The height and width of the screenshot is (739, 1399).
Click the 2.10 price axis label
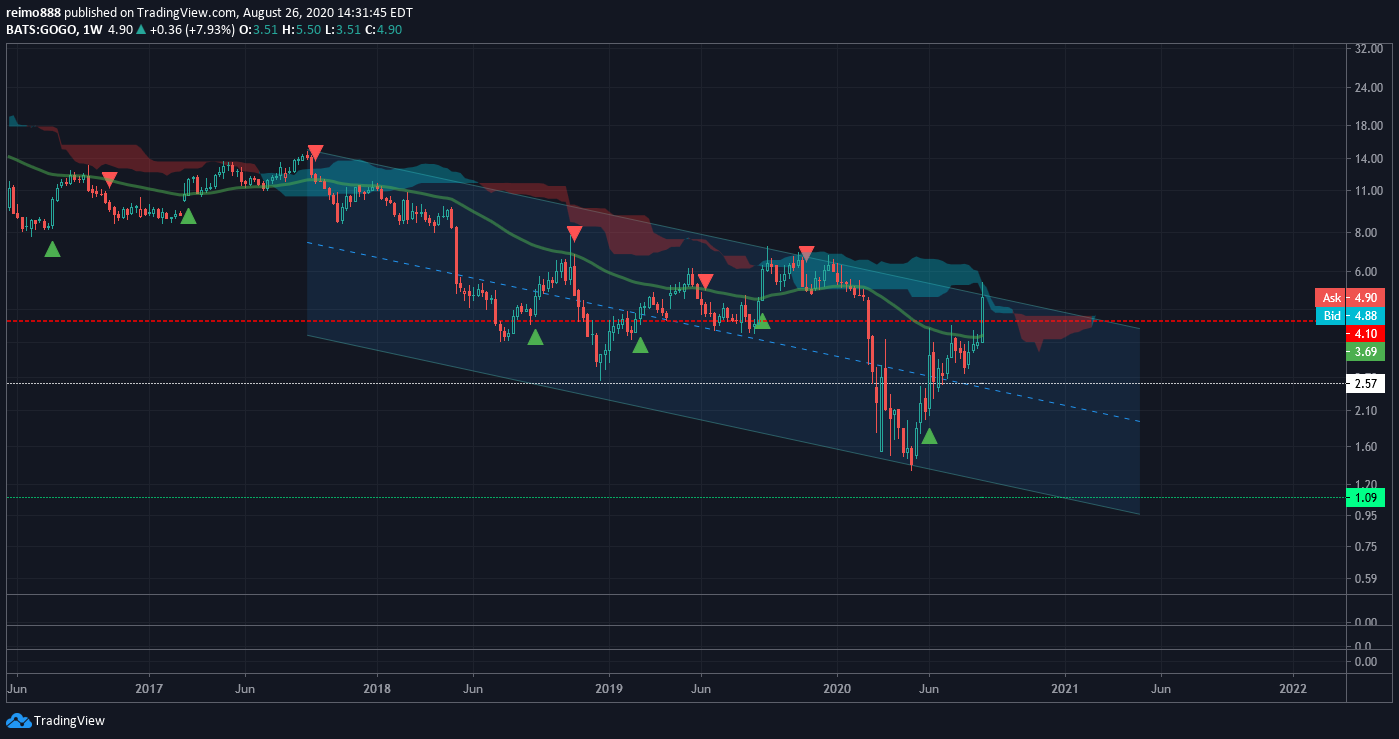click(x=1368, y=410)
